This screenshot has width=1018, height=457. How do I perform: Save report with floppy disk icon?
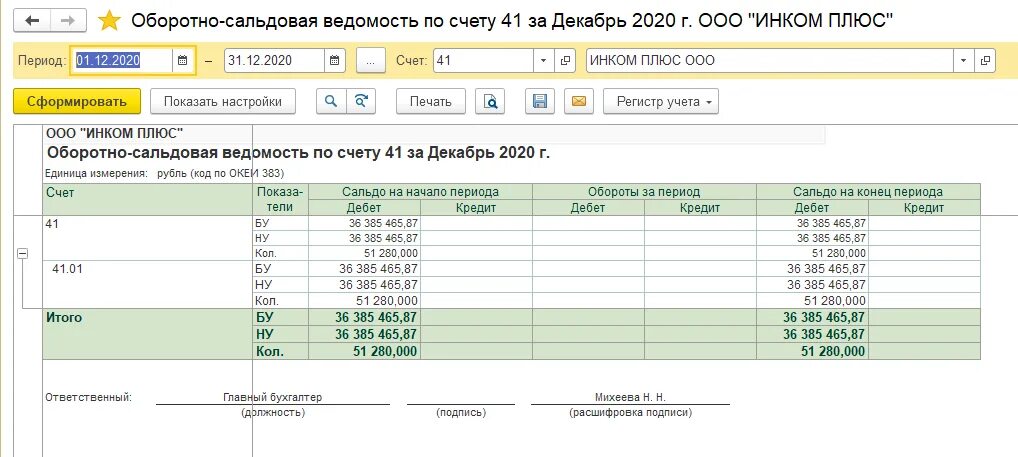coord(540,101)
